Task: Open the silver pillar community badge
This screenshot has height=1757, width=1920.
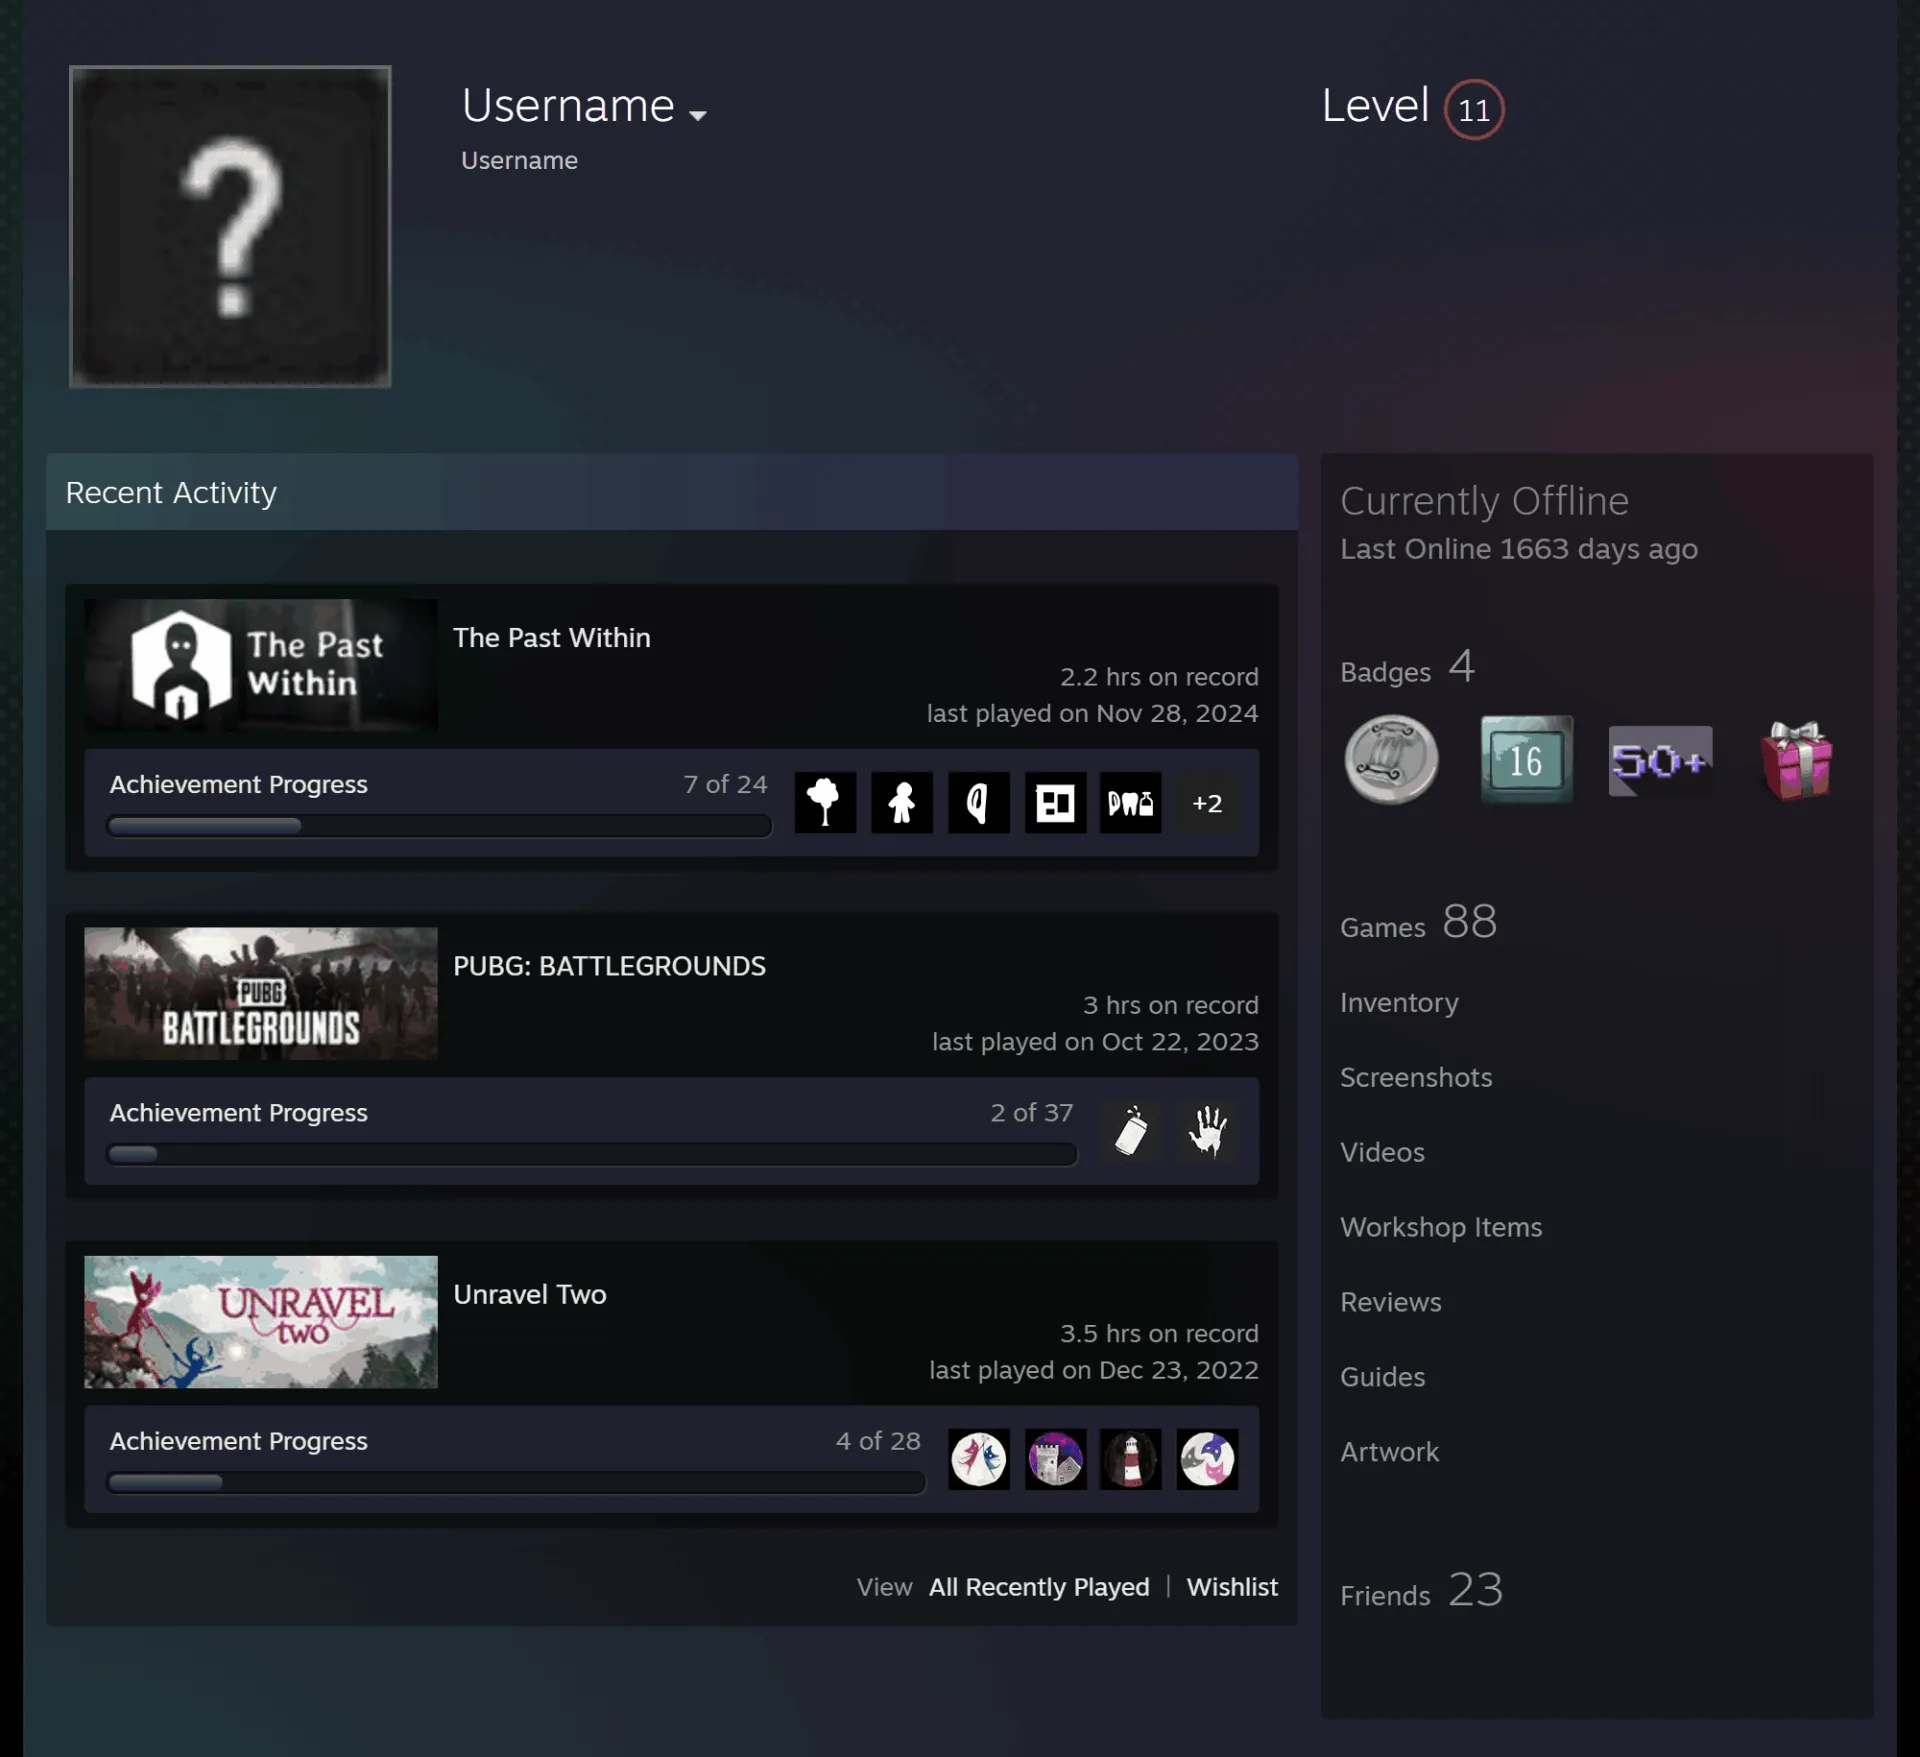Action: [1391, 760]
